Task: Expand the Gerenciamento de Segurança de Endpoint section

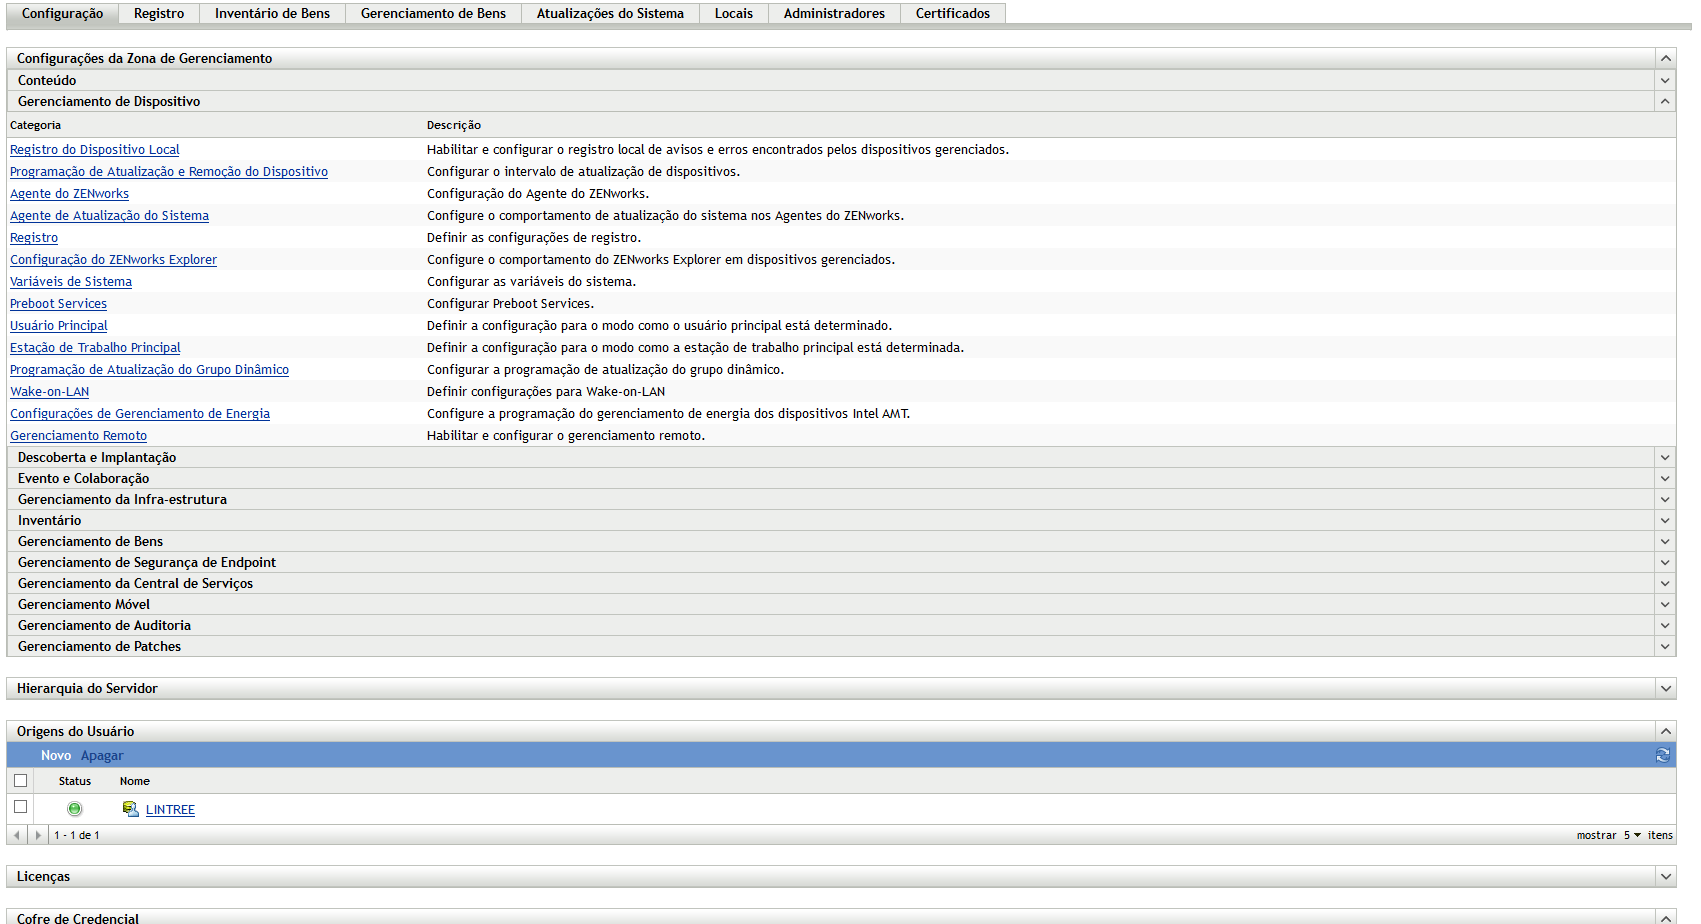Action: pyautogui.click(x=1665, y=563)
